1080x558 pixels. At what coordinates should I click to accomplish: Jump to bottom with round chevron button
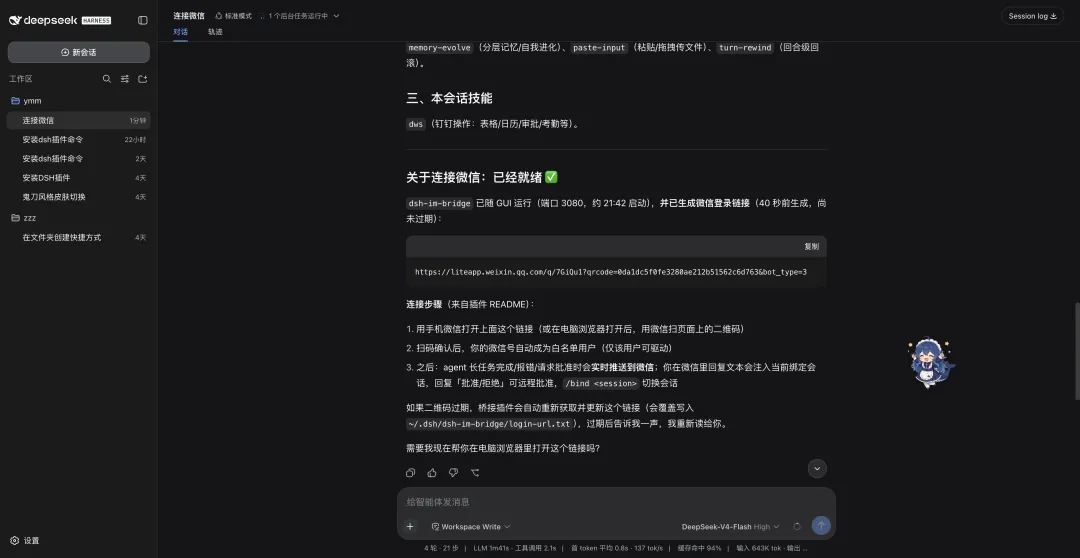click(x=817, y=468)
